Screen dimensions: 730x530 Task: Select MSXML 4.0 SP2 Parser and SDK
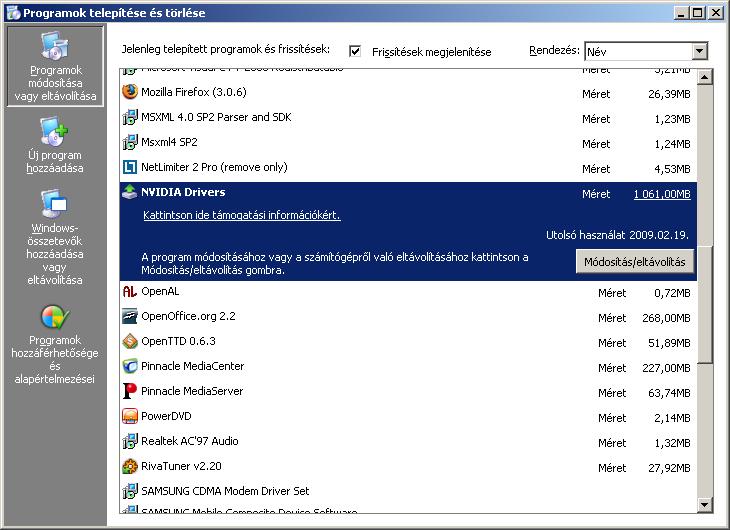pyautogui.click(x=408, y=117)
